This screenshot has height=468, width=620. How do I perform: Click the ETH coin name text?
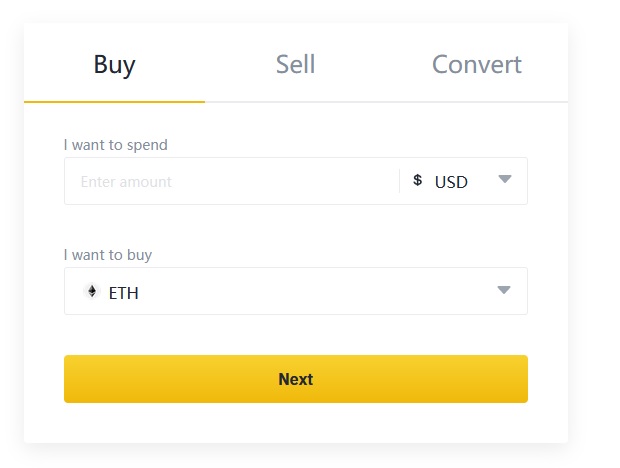[x=124, y=293]
